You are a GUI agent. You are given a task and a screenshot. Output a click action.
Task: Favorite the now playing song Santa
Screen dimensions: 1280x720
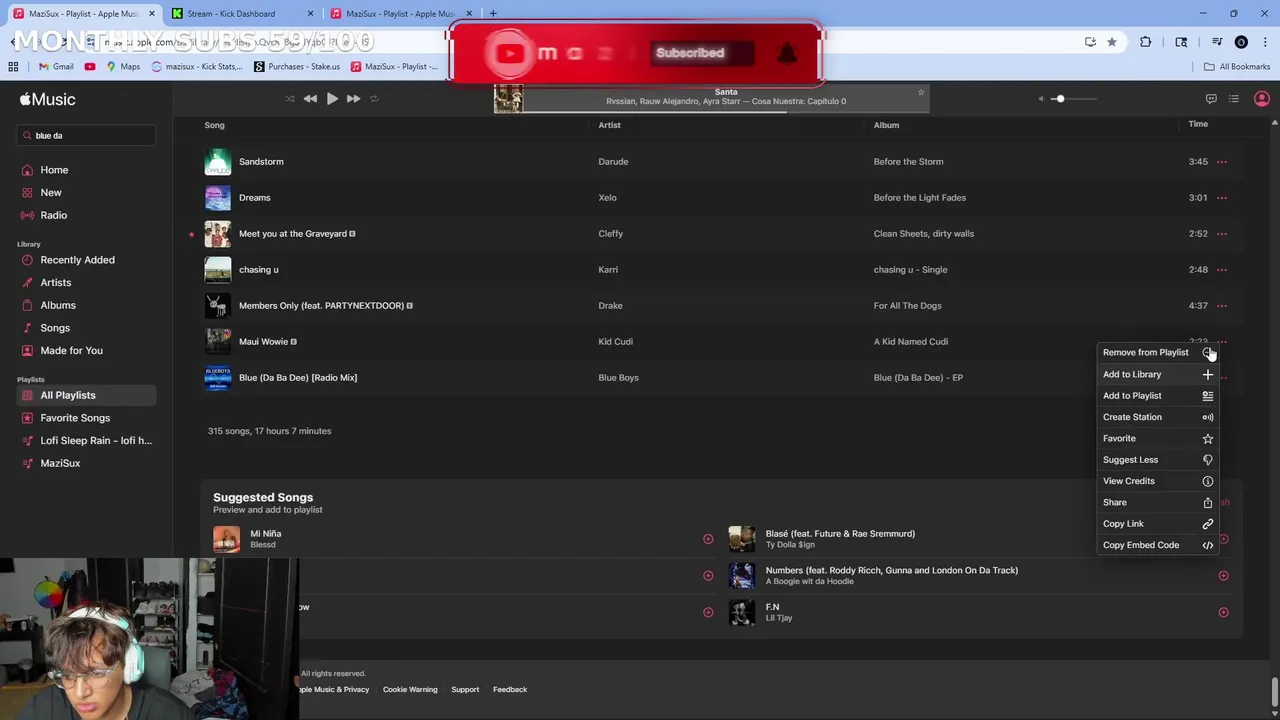[x=921, y=92]
